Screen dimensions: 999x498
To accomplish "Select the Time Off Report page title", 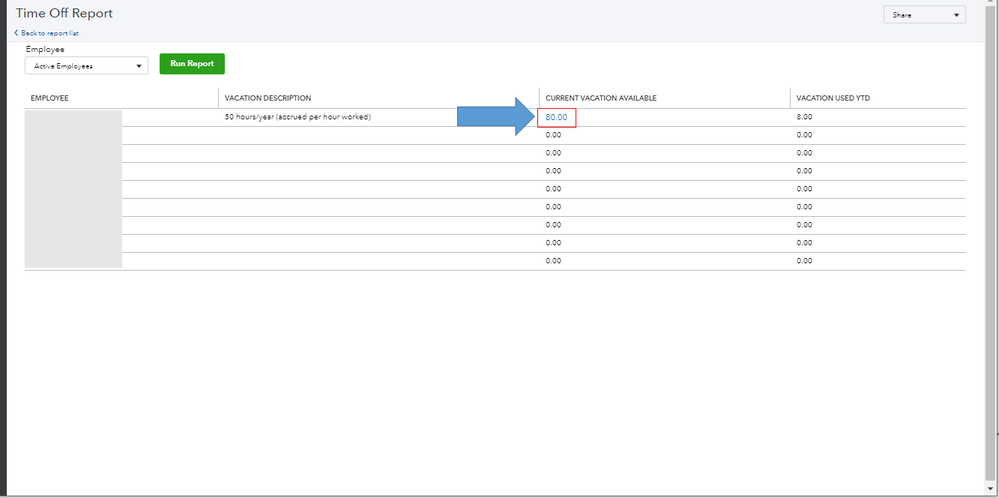I will pyautogui.click(x=64, y=13).
